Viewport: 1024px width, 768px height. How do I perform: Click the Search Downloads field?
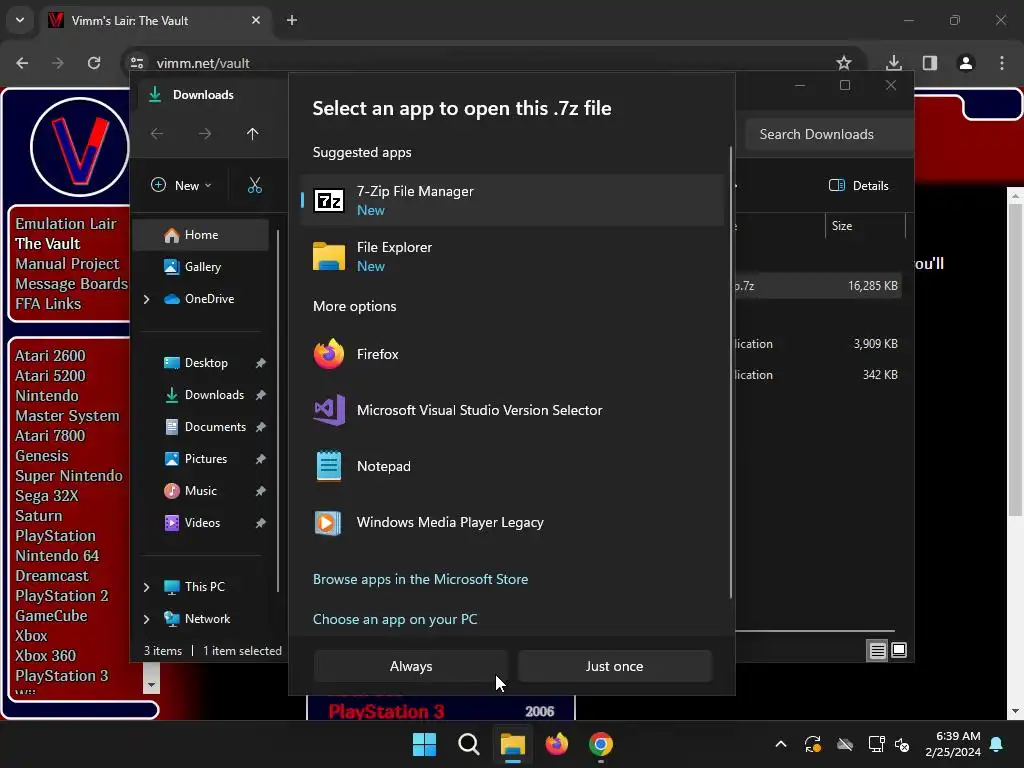pyautogui.click(x=829, y=135)
